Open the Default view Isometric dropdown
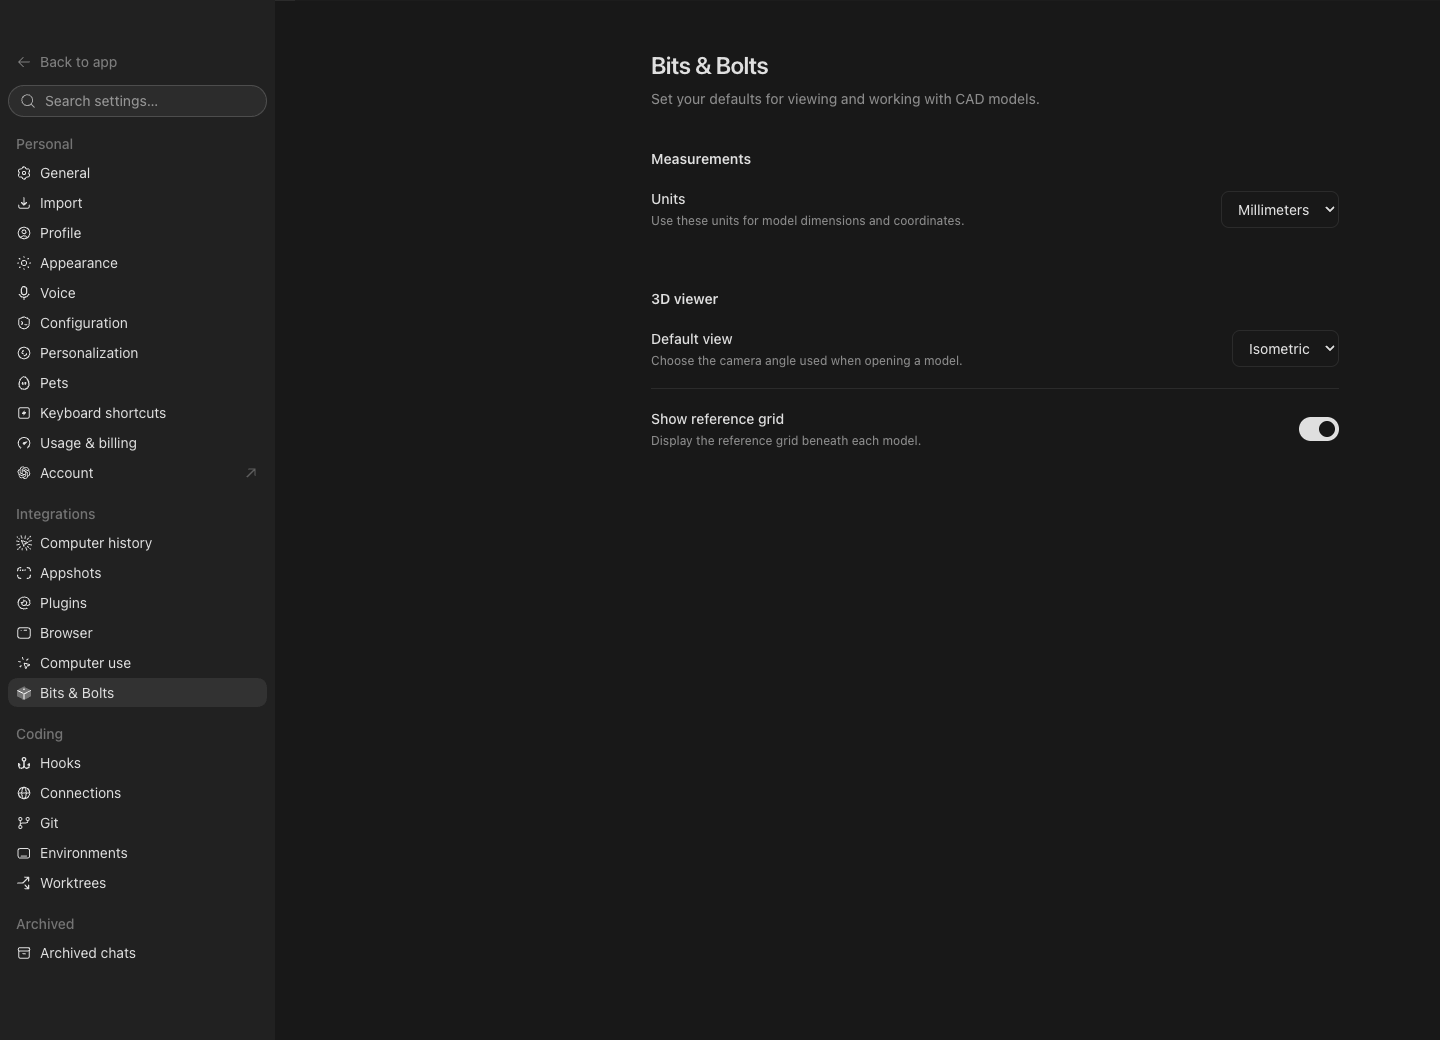The height and width of the screenshot is (1040, 1440). click(x=1285, y=349)
